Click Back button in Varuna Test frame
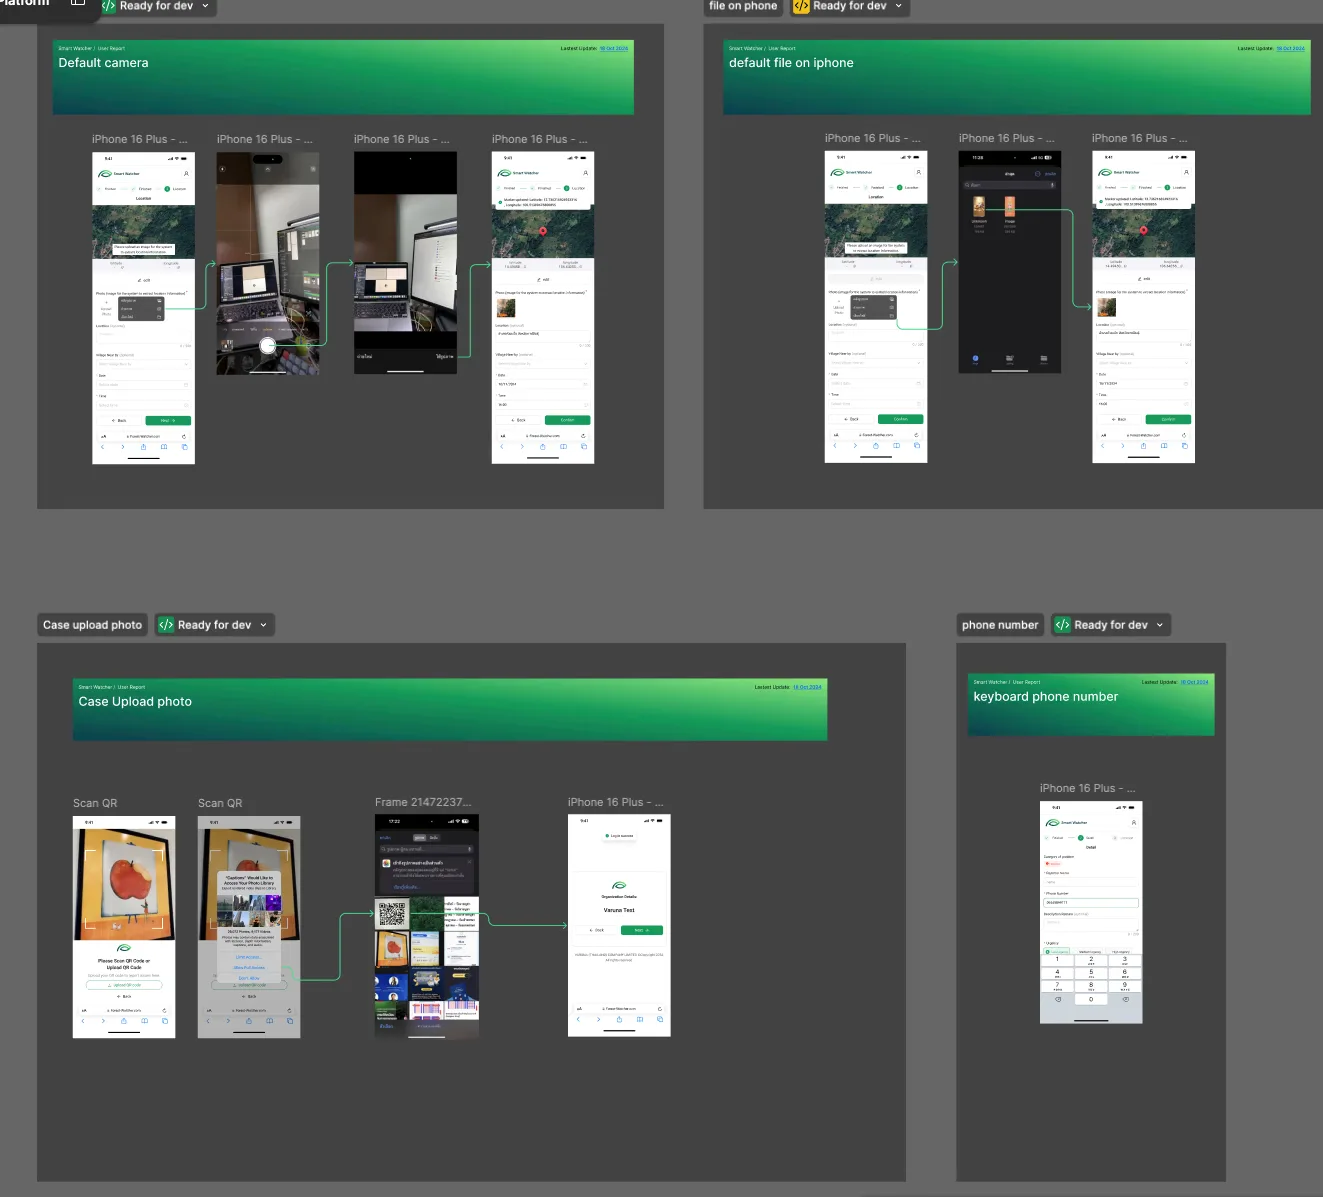Image resolution: width=1323 pixels, height=1197 pixels. click(596, 930)
